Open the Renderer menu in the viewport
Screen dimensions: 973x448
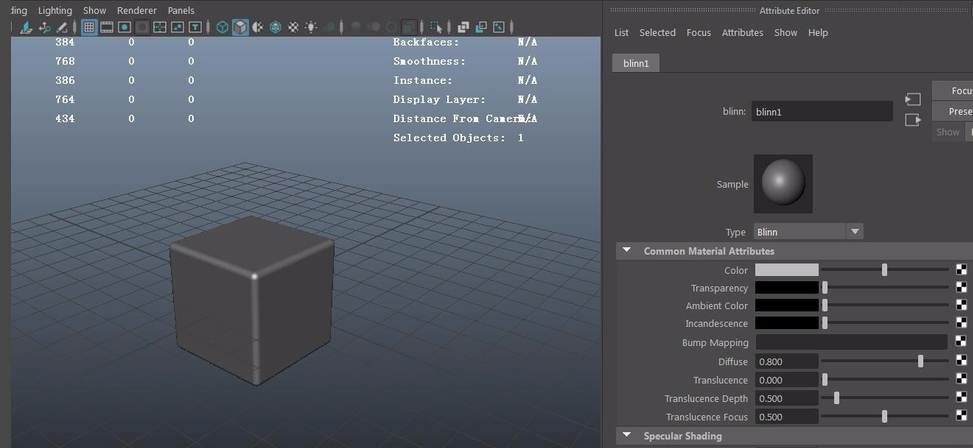[137, 11]
